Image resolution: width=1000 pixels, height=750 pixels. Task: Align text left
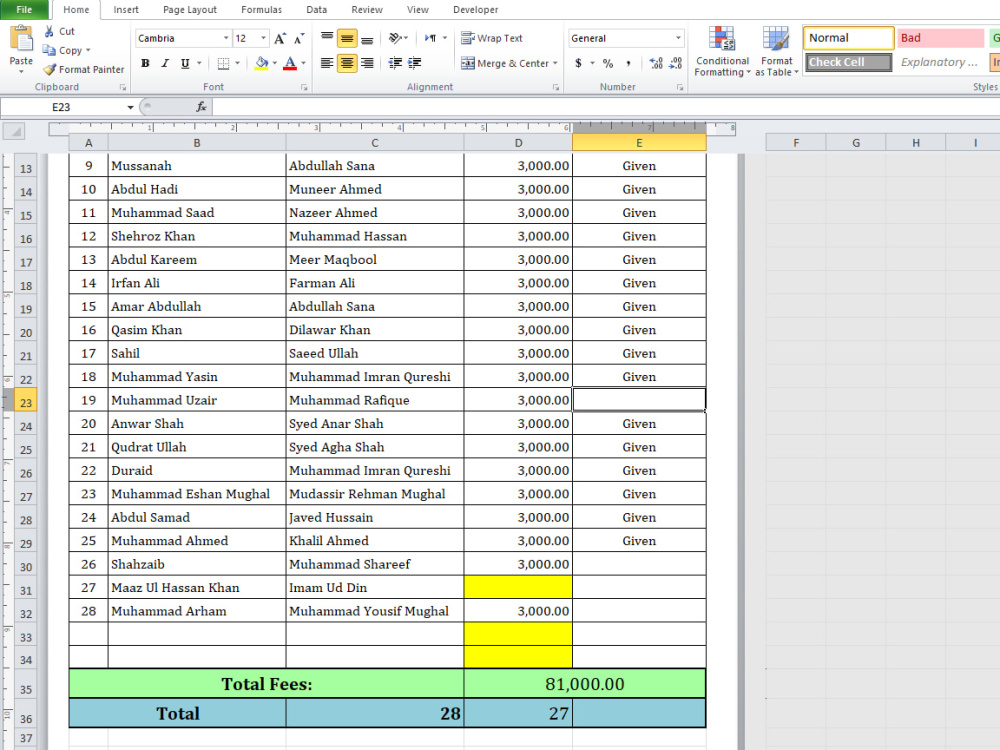327,63
